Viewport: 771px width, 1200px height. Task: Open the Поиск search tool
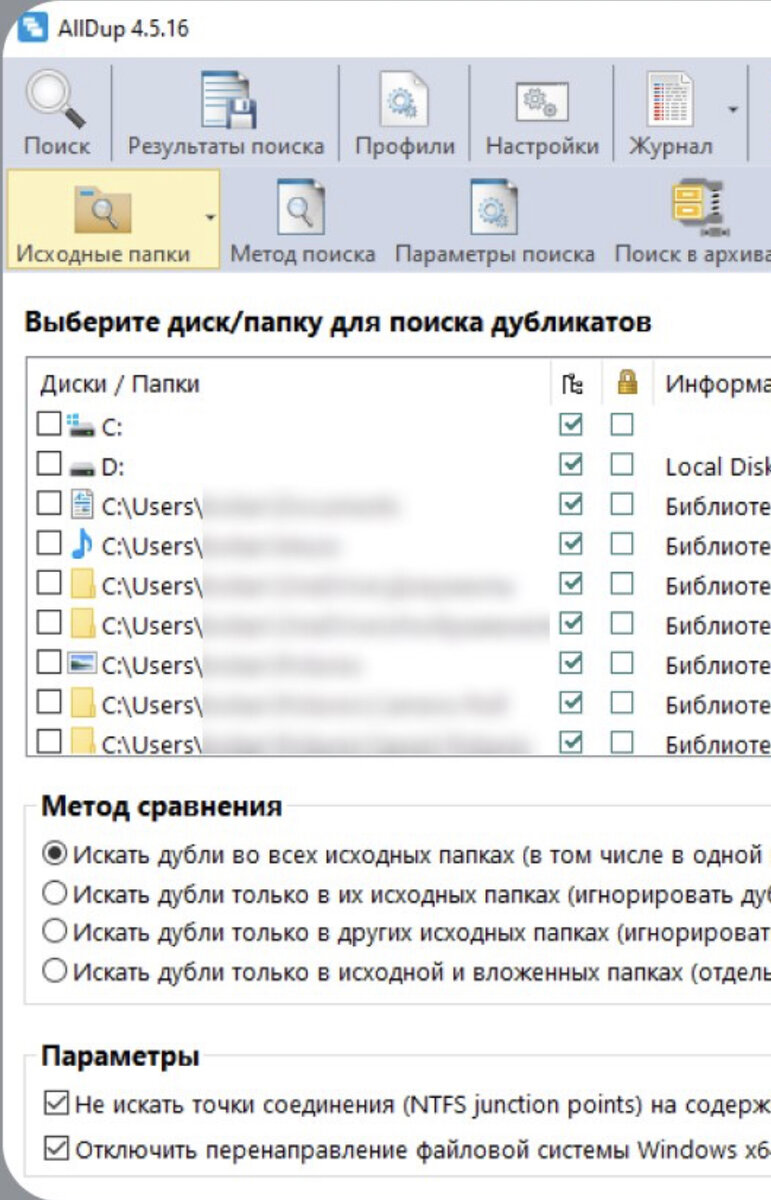click(x=57, y=114)
